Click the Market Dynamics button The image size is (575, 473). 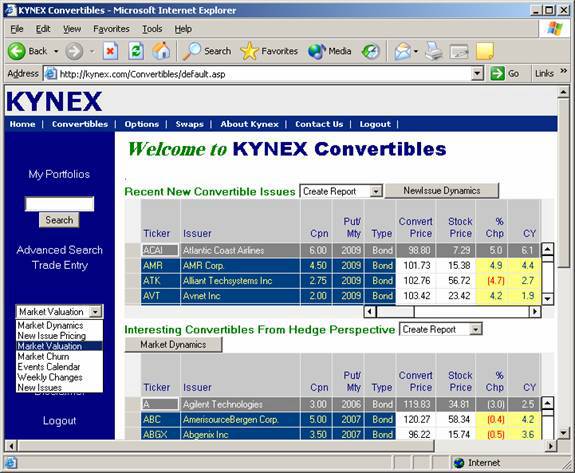coord(173,345)
